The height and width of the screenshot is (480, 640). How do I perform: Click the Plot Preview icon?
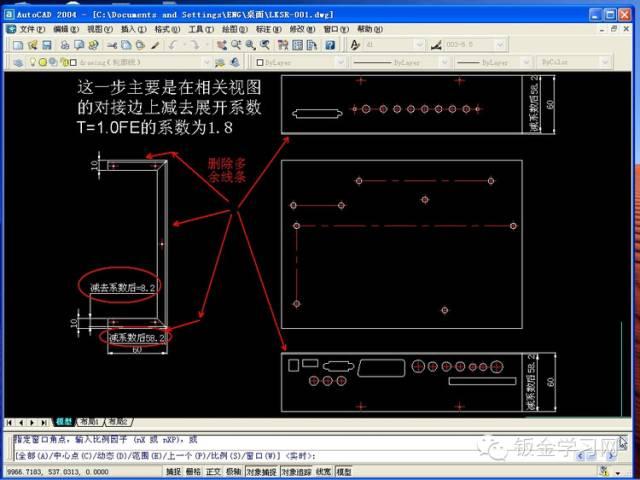pos(79,45)
